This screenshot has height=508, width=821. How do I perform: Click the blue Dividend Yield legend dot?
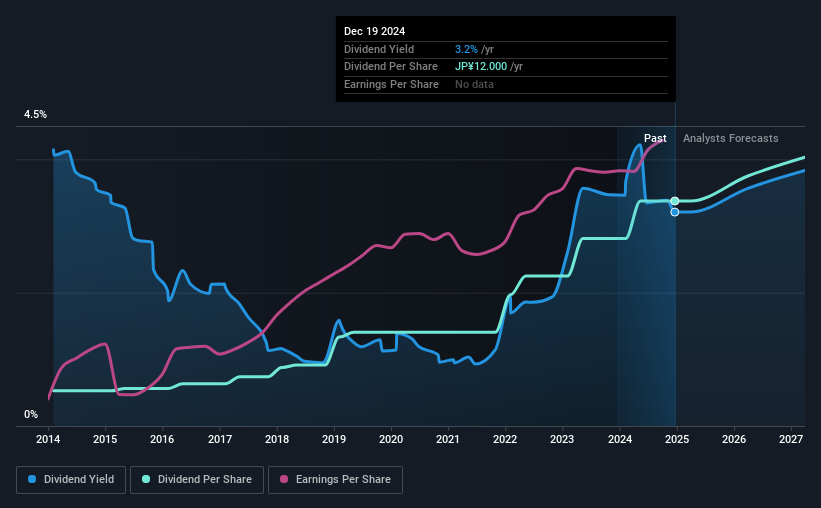32,479
